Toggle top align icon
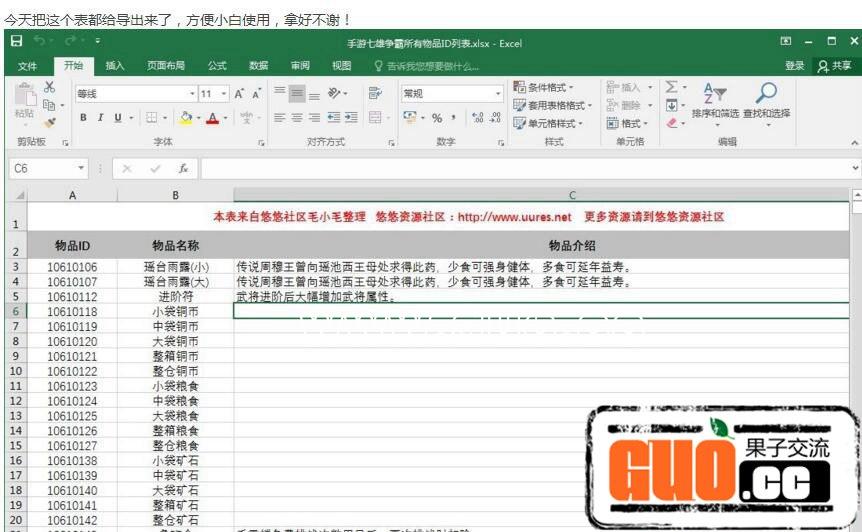The height and width of the screenshot is (532, 862). click(x=280, y=91)
